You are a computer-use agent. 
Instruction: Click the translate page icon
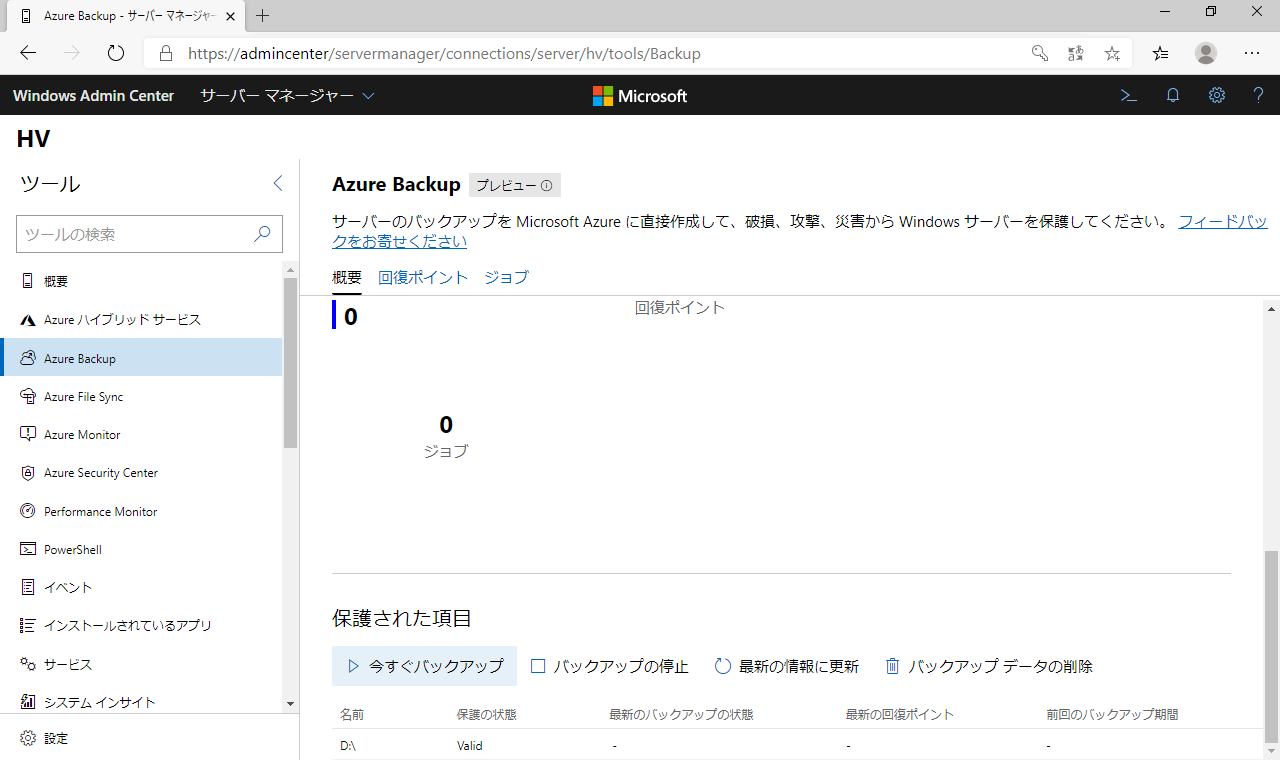click(x=1076, y=54)
